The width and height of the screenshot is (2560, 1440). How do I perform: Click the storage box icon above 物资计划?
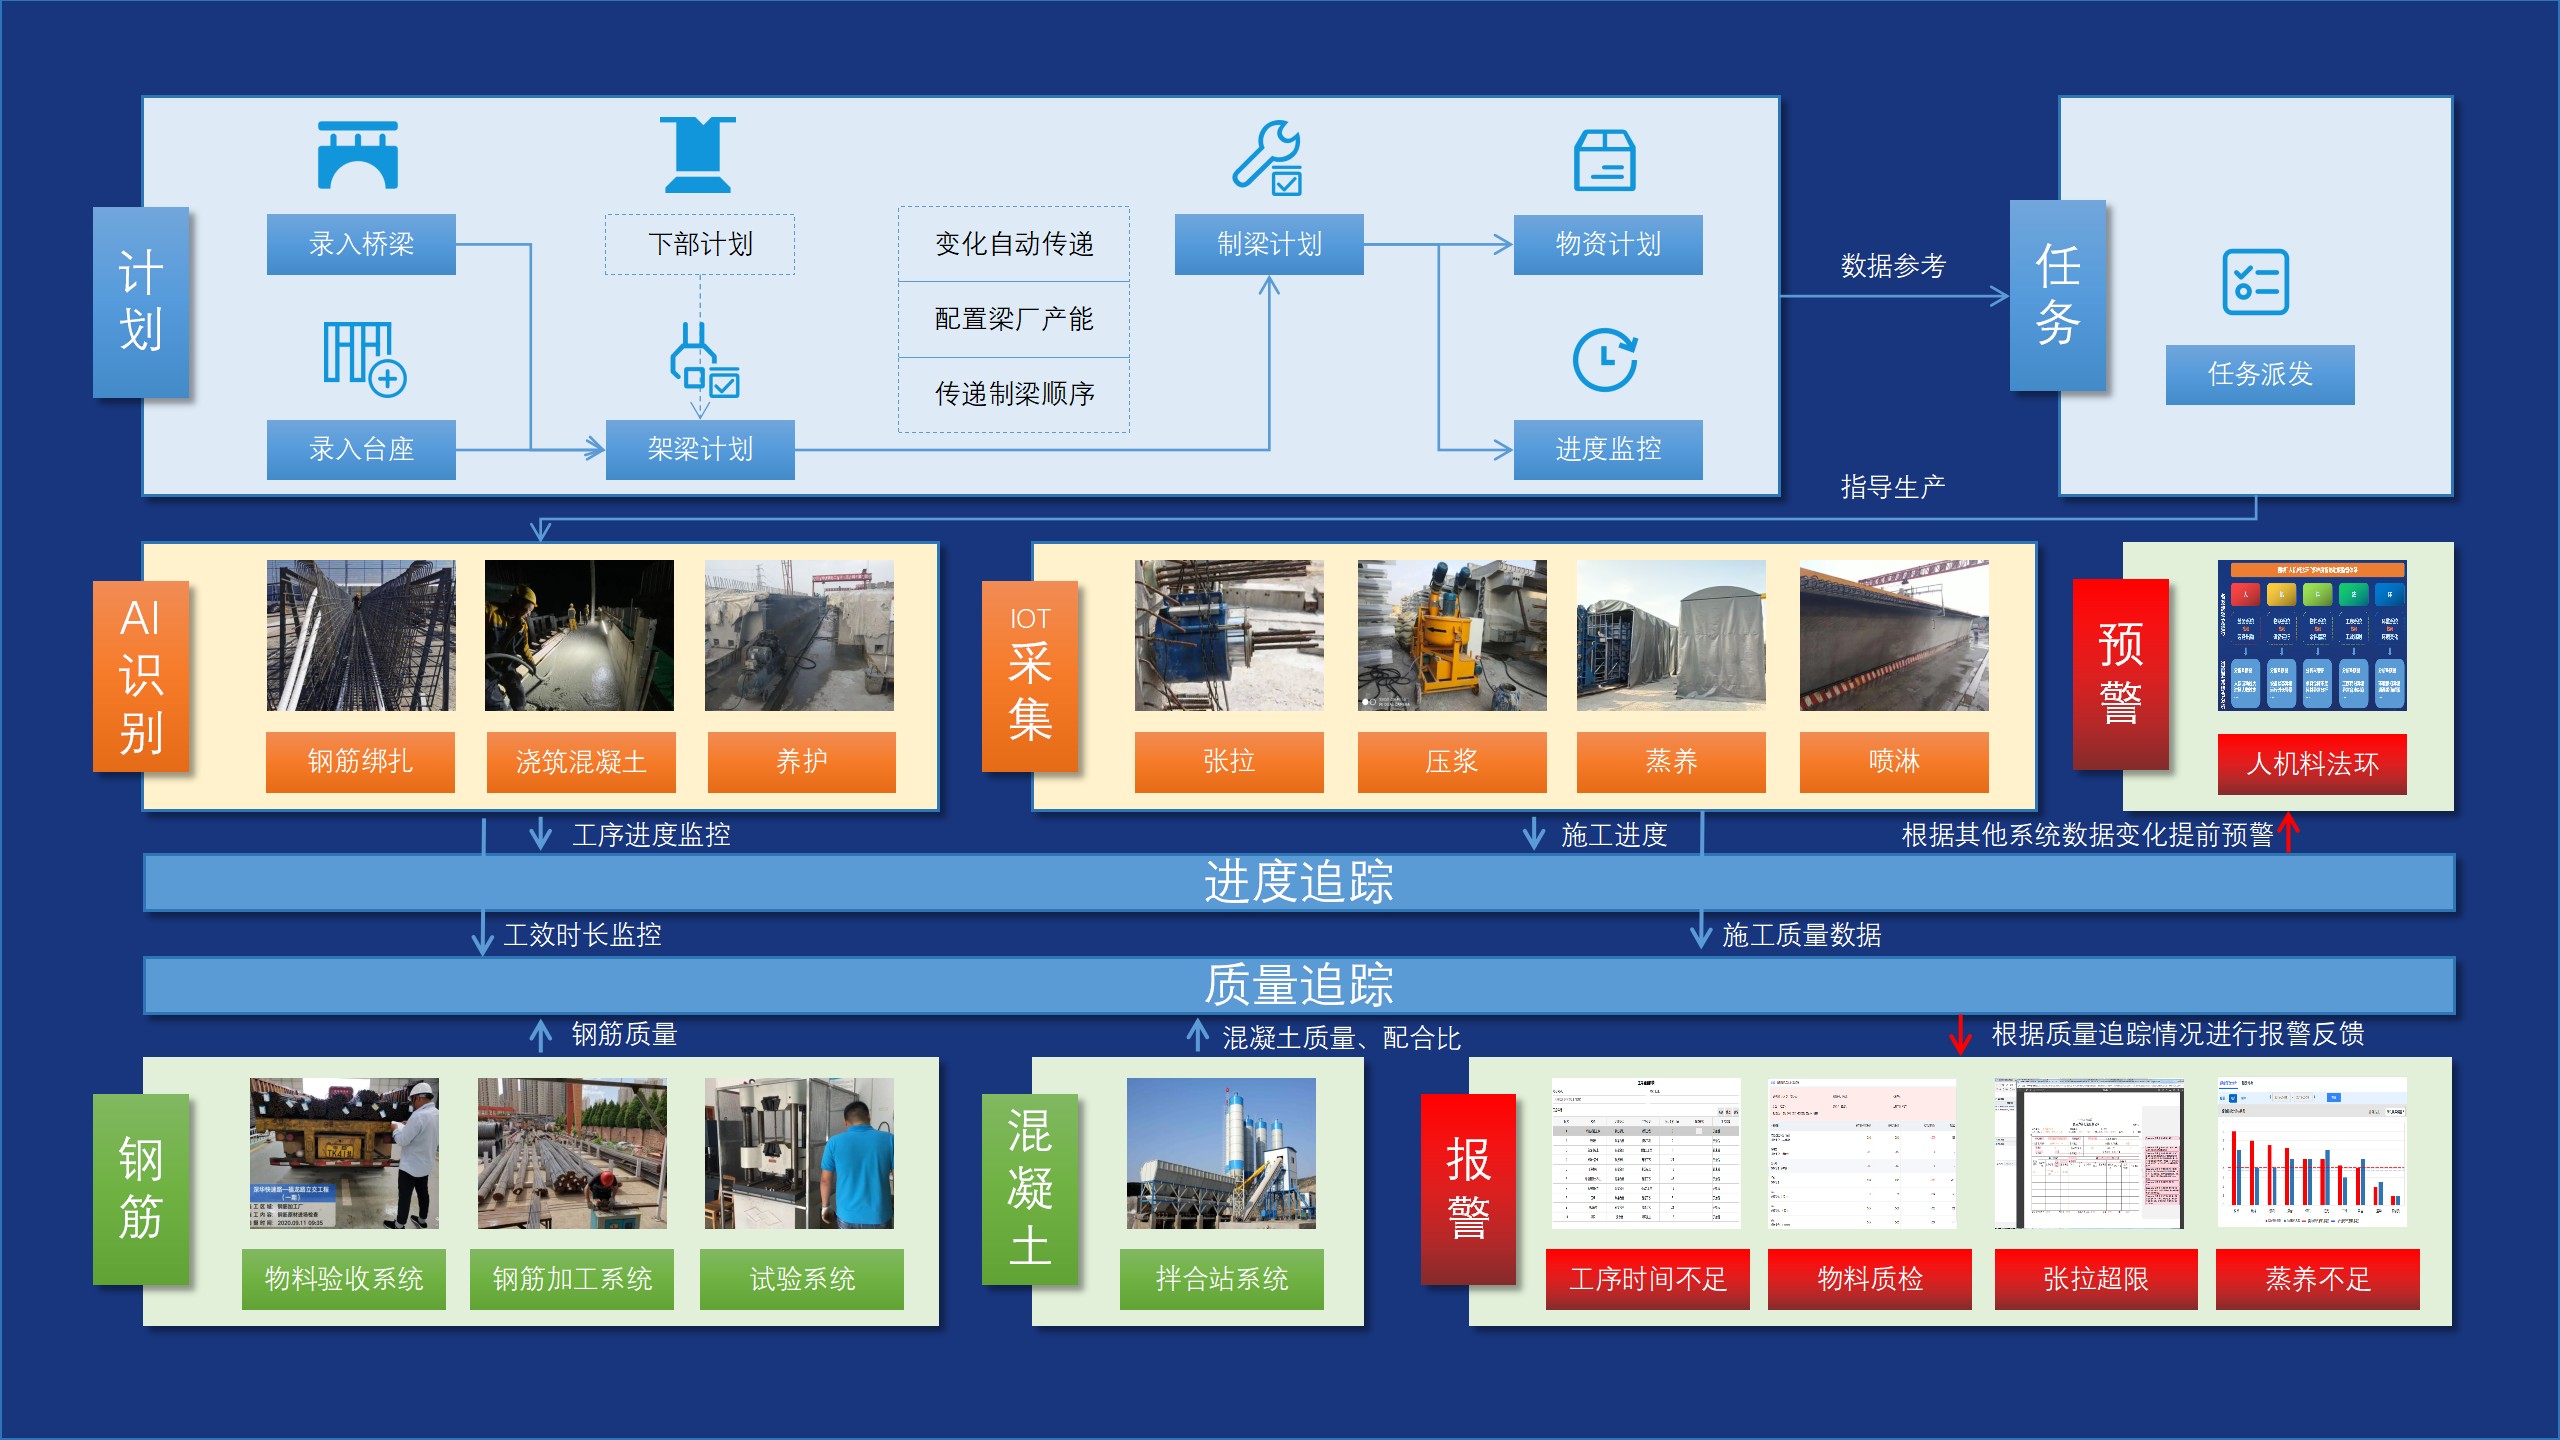(x=1605, y=160)
